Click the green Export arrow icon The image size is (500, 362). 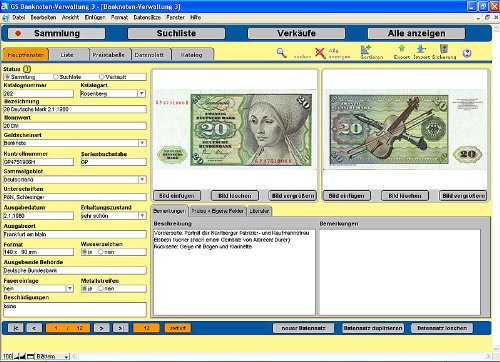click(x=402, y=49)
